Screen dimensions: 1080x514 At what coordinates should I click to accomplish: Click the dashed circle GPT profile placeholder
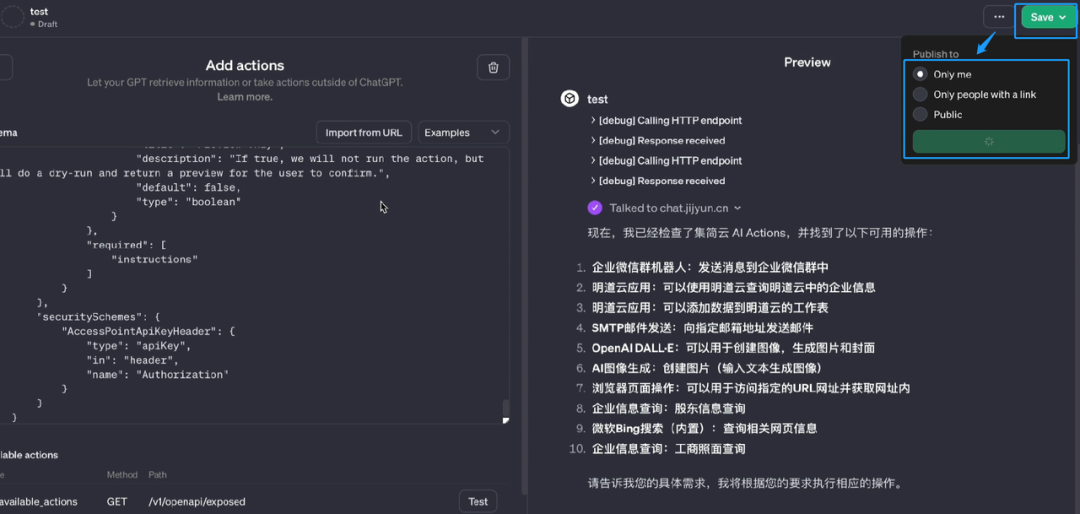point(12,17)
